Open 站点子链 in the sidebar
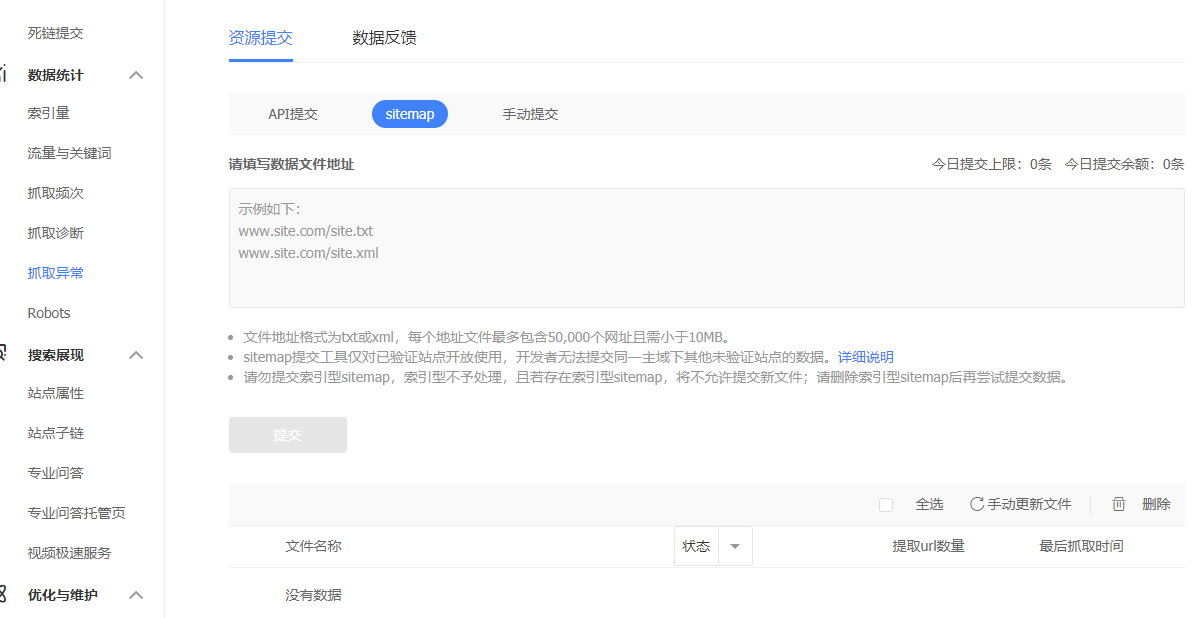This screenshot has width=1197, height=618. pyautogui.click(x=56, y=433)
